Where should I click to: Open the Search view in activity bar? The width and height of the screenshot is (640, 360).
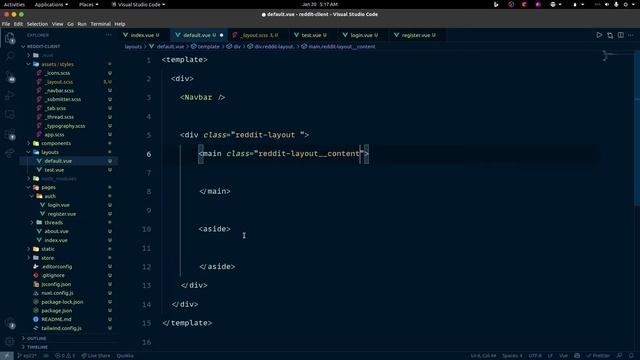[10, 56]
